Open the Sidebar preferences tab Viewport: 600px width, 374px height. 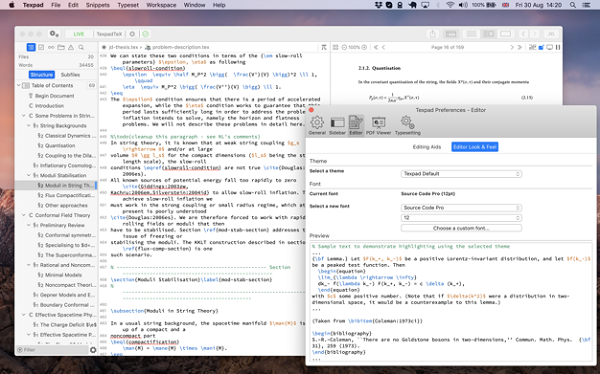click(x=337, y=126)
